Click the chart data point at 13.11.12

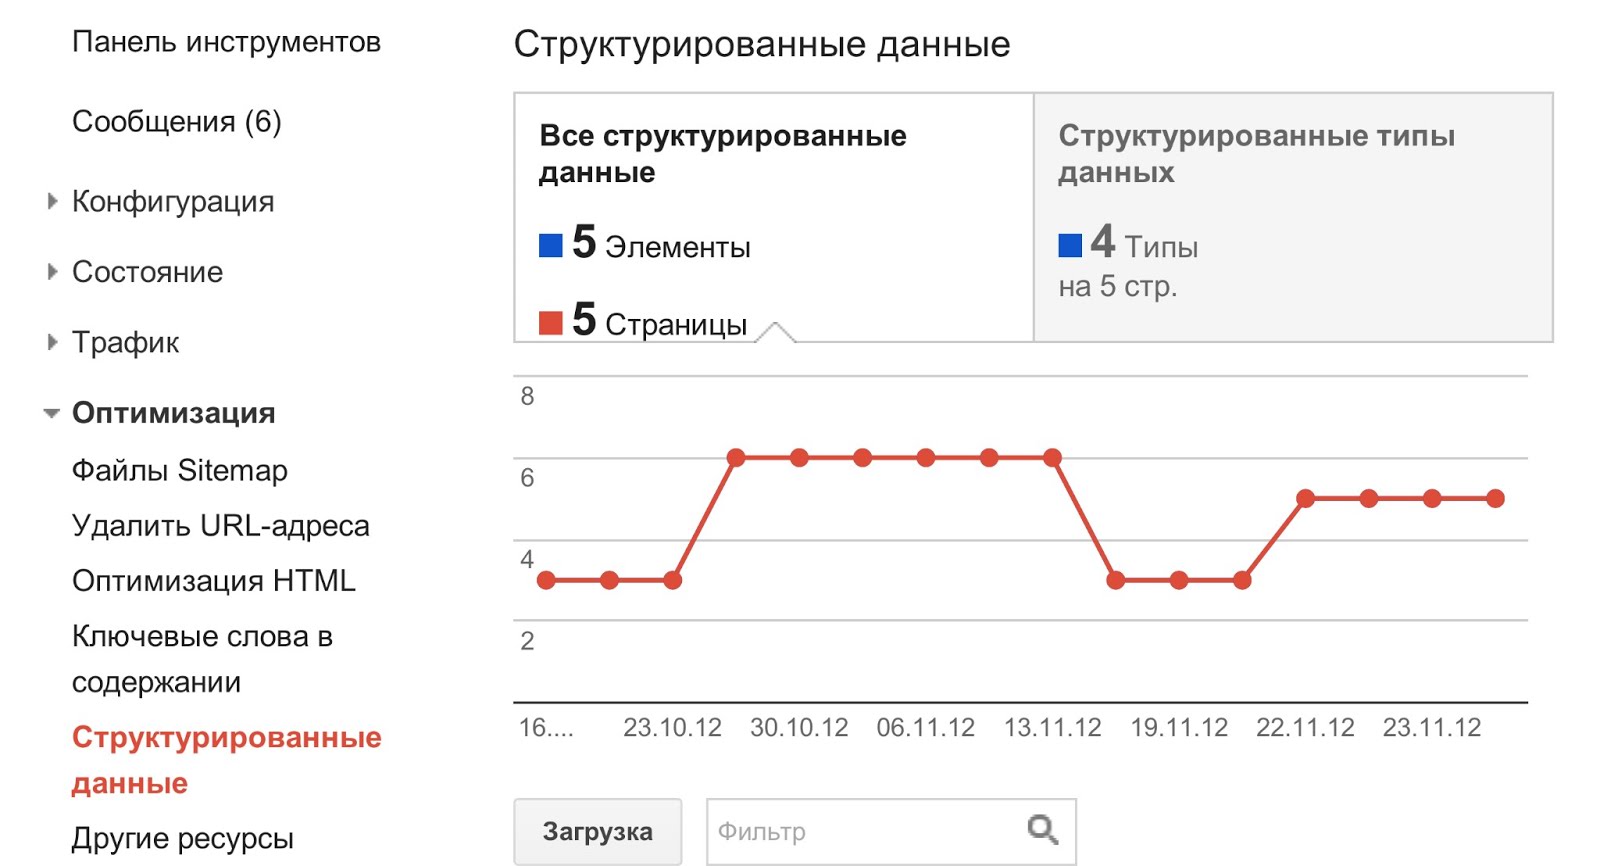(x=1052, y=458)
